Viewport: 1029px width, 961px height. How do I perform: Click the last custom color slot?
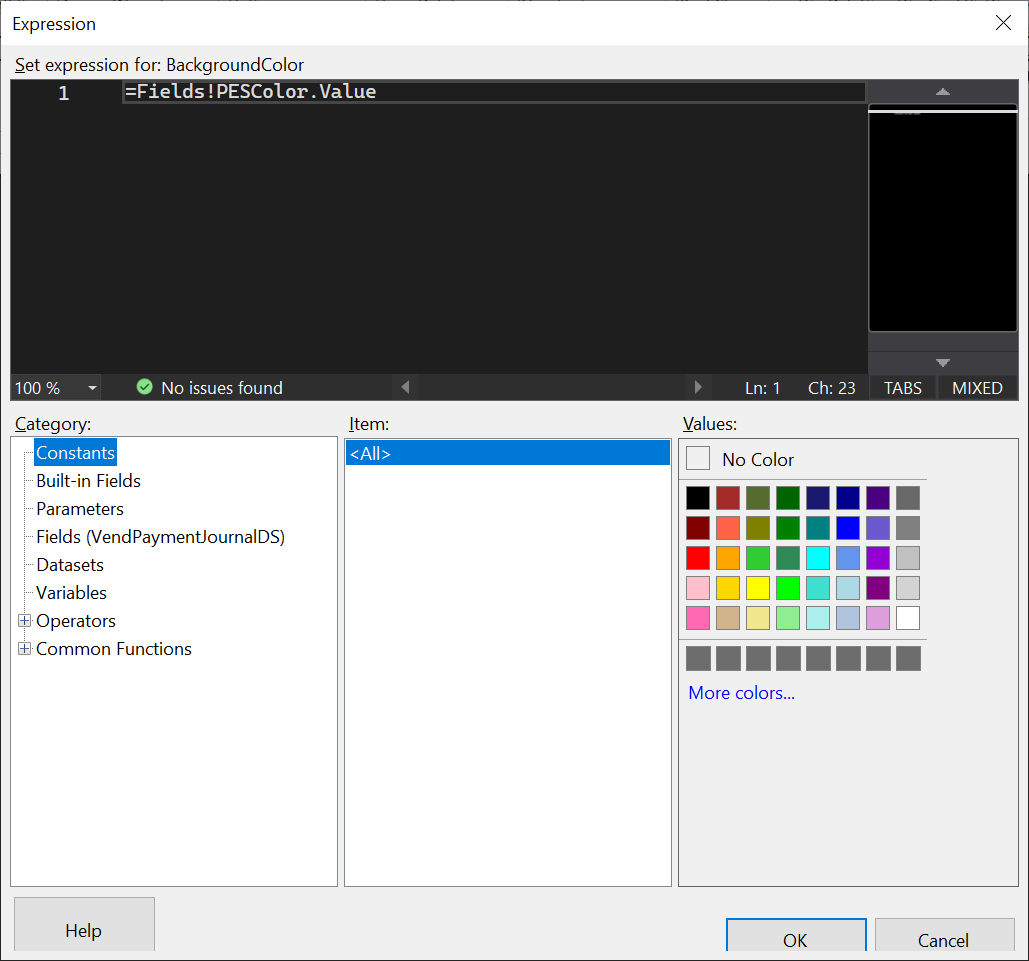coord(908,658)
